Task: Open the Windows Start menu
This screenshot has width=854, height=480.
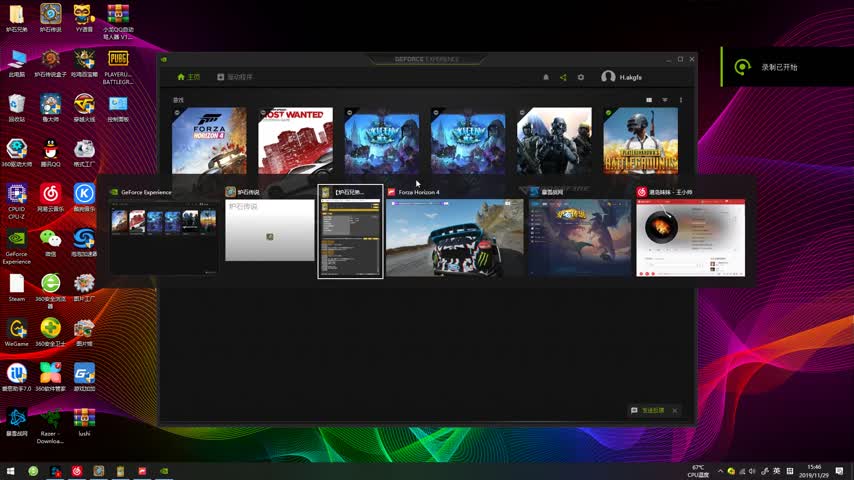Action: click(x=10, y=471)
